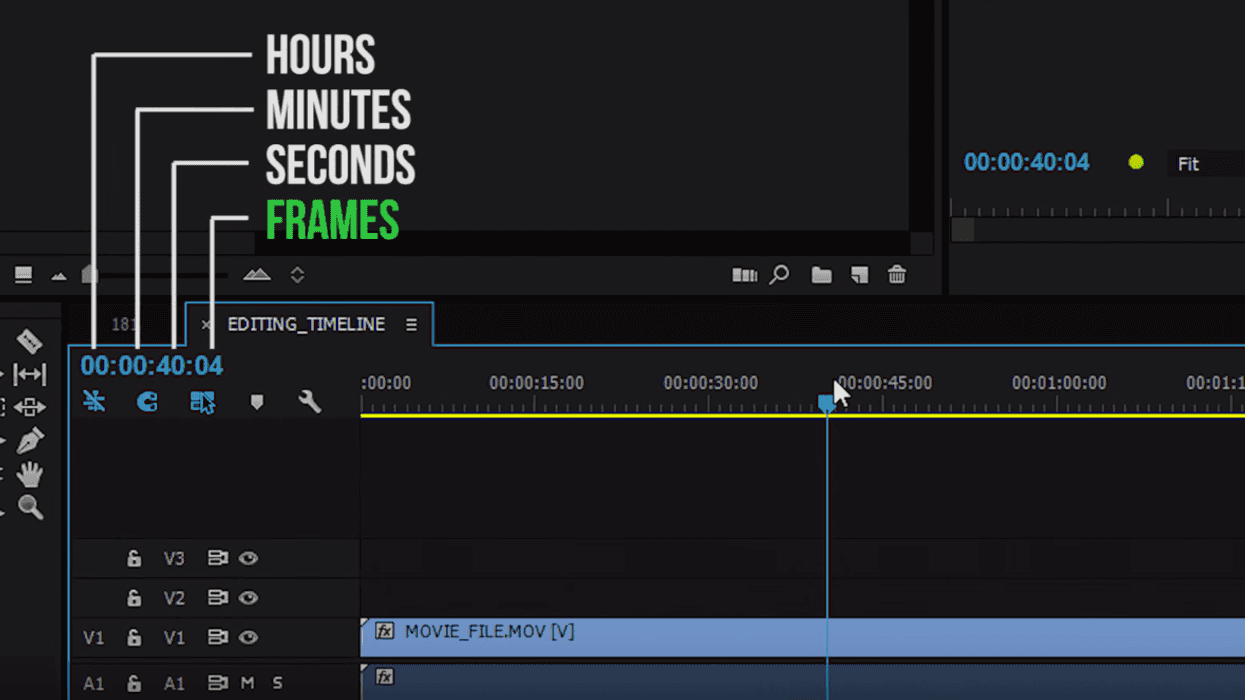The height and width of the screenshot is (700, 1245).
Task: Click timeline timecode 00:00:40:04 field
Action: point(152,366)
